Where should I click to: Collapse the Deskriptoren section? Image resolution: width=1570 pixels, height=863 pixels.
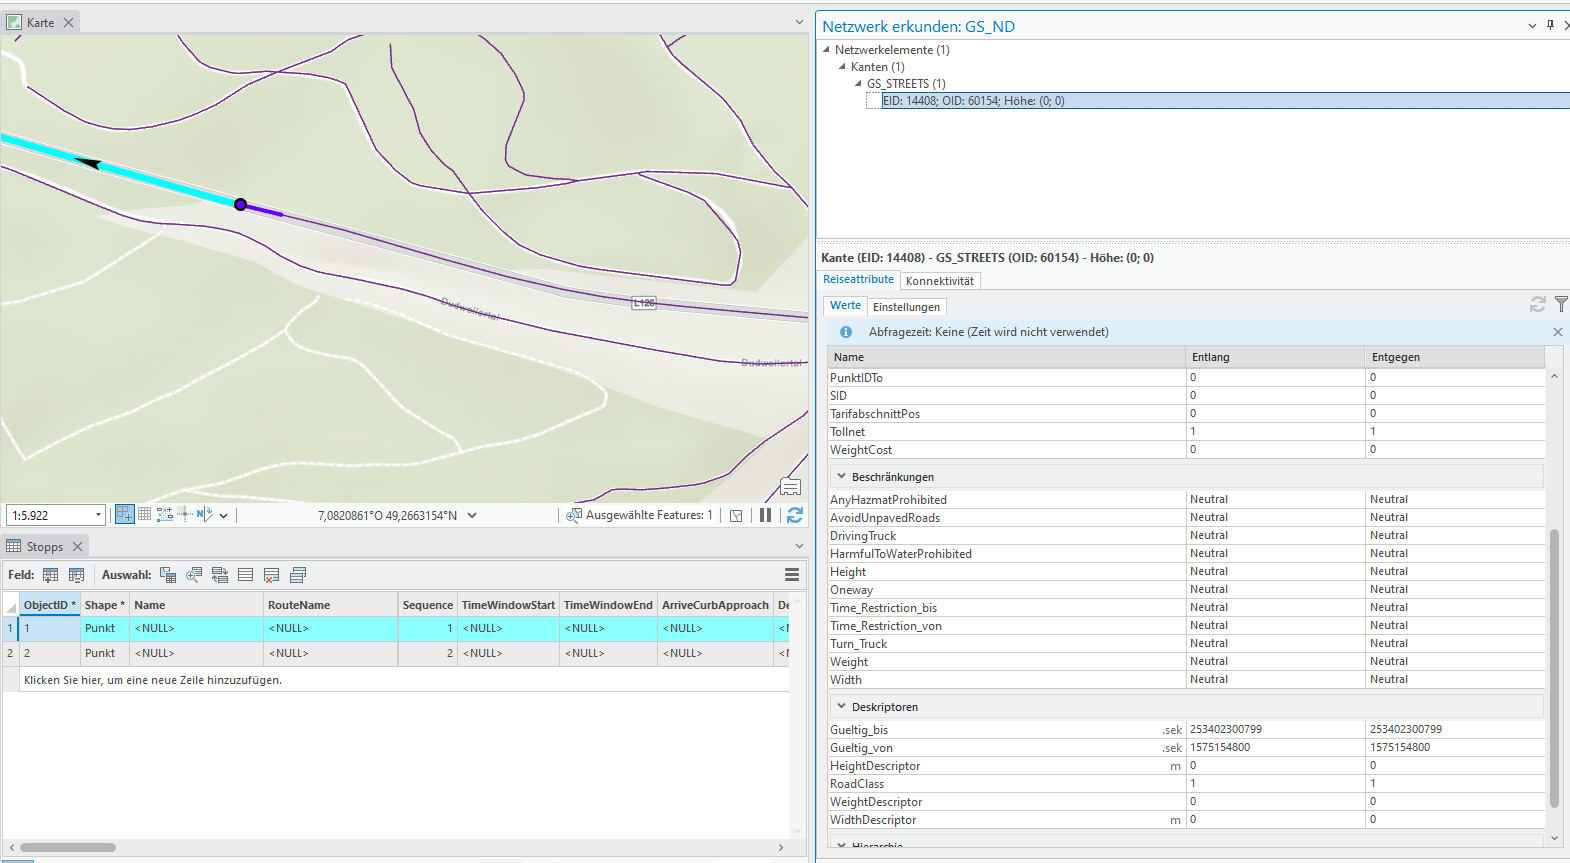point(842,707)
